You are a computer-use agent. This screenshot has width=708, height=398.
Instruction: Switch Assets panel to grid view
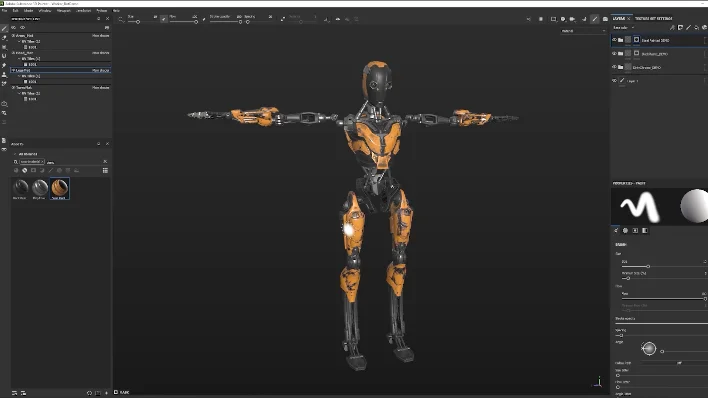105,170
